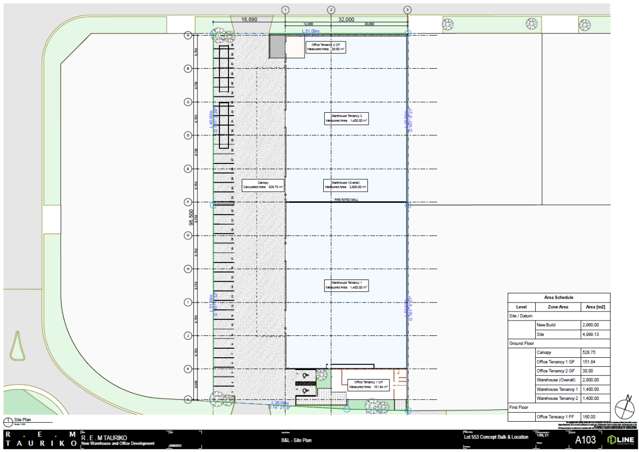This screenshot has width=639, height=452.
Task: Click the accessible parking symbol near the office
Action: pos(306,375)
